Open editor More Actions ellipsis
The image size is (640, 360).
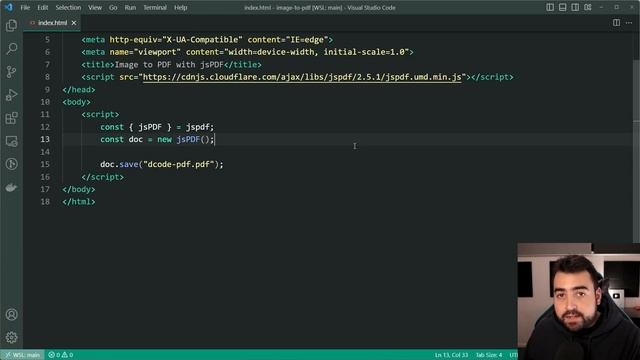(629, 23)
